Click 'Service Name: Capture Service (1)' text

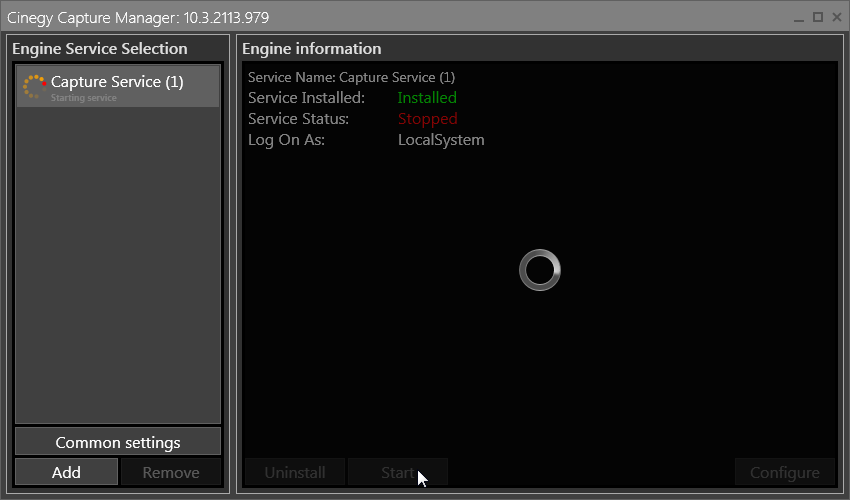[x=351, y=78]
